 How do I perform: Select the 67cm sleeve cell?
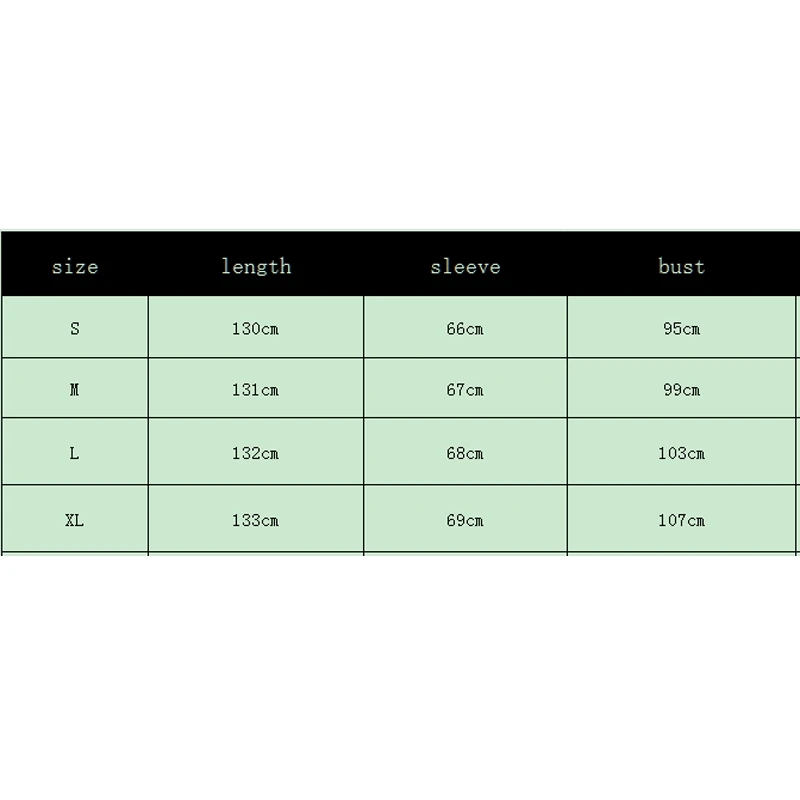pyautogui.click(x=465, y=390)
